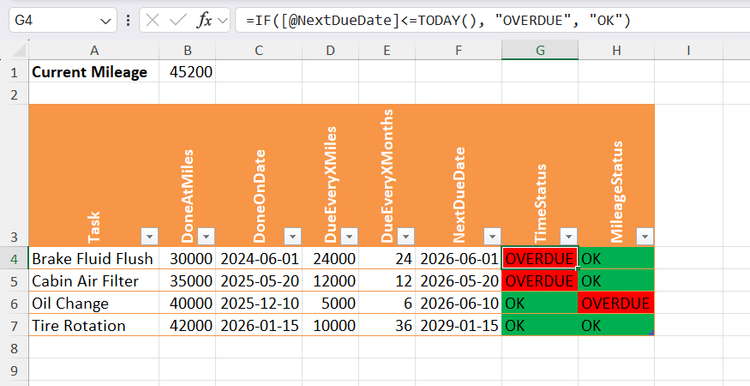Open the MileageStatus filter dropdown
The image size is (750, 386).
[645, 236]
